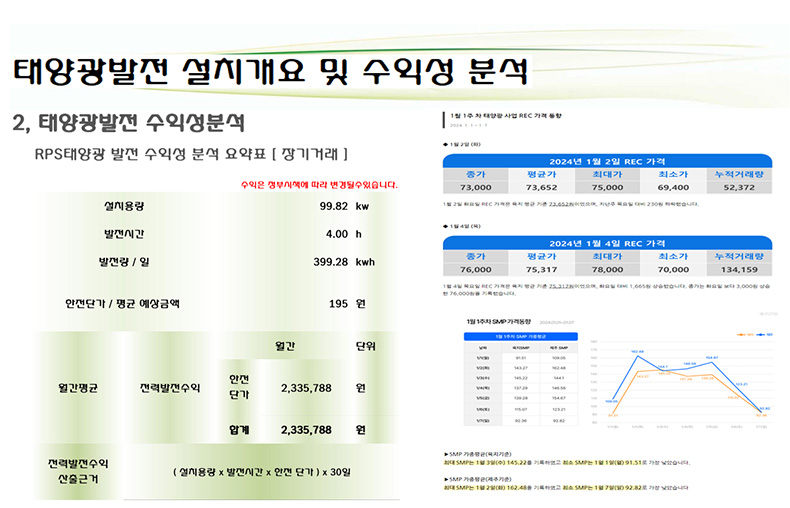Viewport: 790px width, 508px height.
Task: Select the heading 2, 태양광발전 수익성분석
Action: coord(129,123)
